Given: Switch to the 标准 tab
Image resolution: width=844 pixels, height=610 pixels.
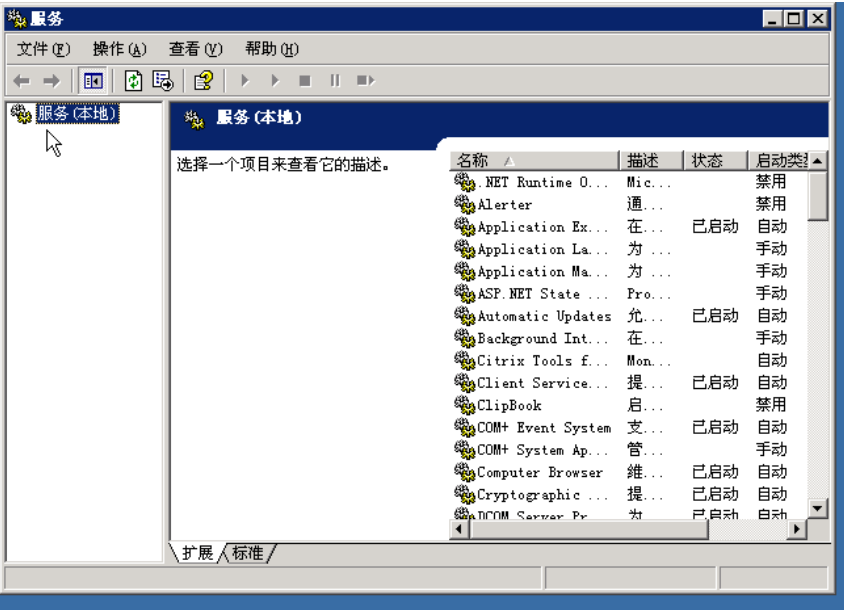Looking at the screenshot, I should pyautogui.click(x=248, y=553).
